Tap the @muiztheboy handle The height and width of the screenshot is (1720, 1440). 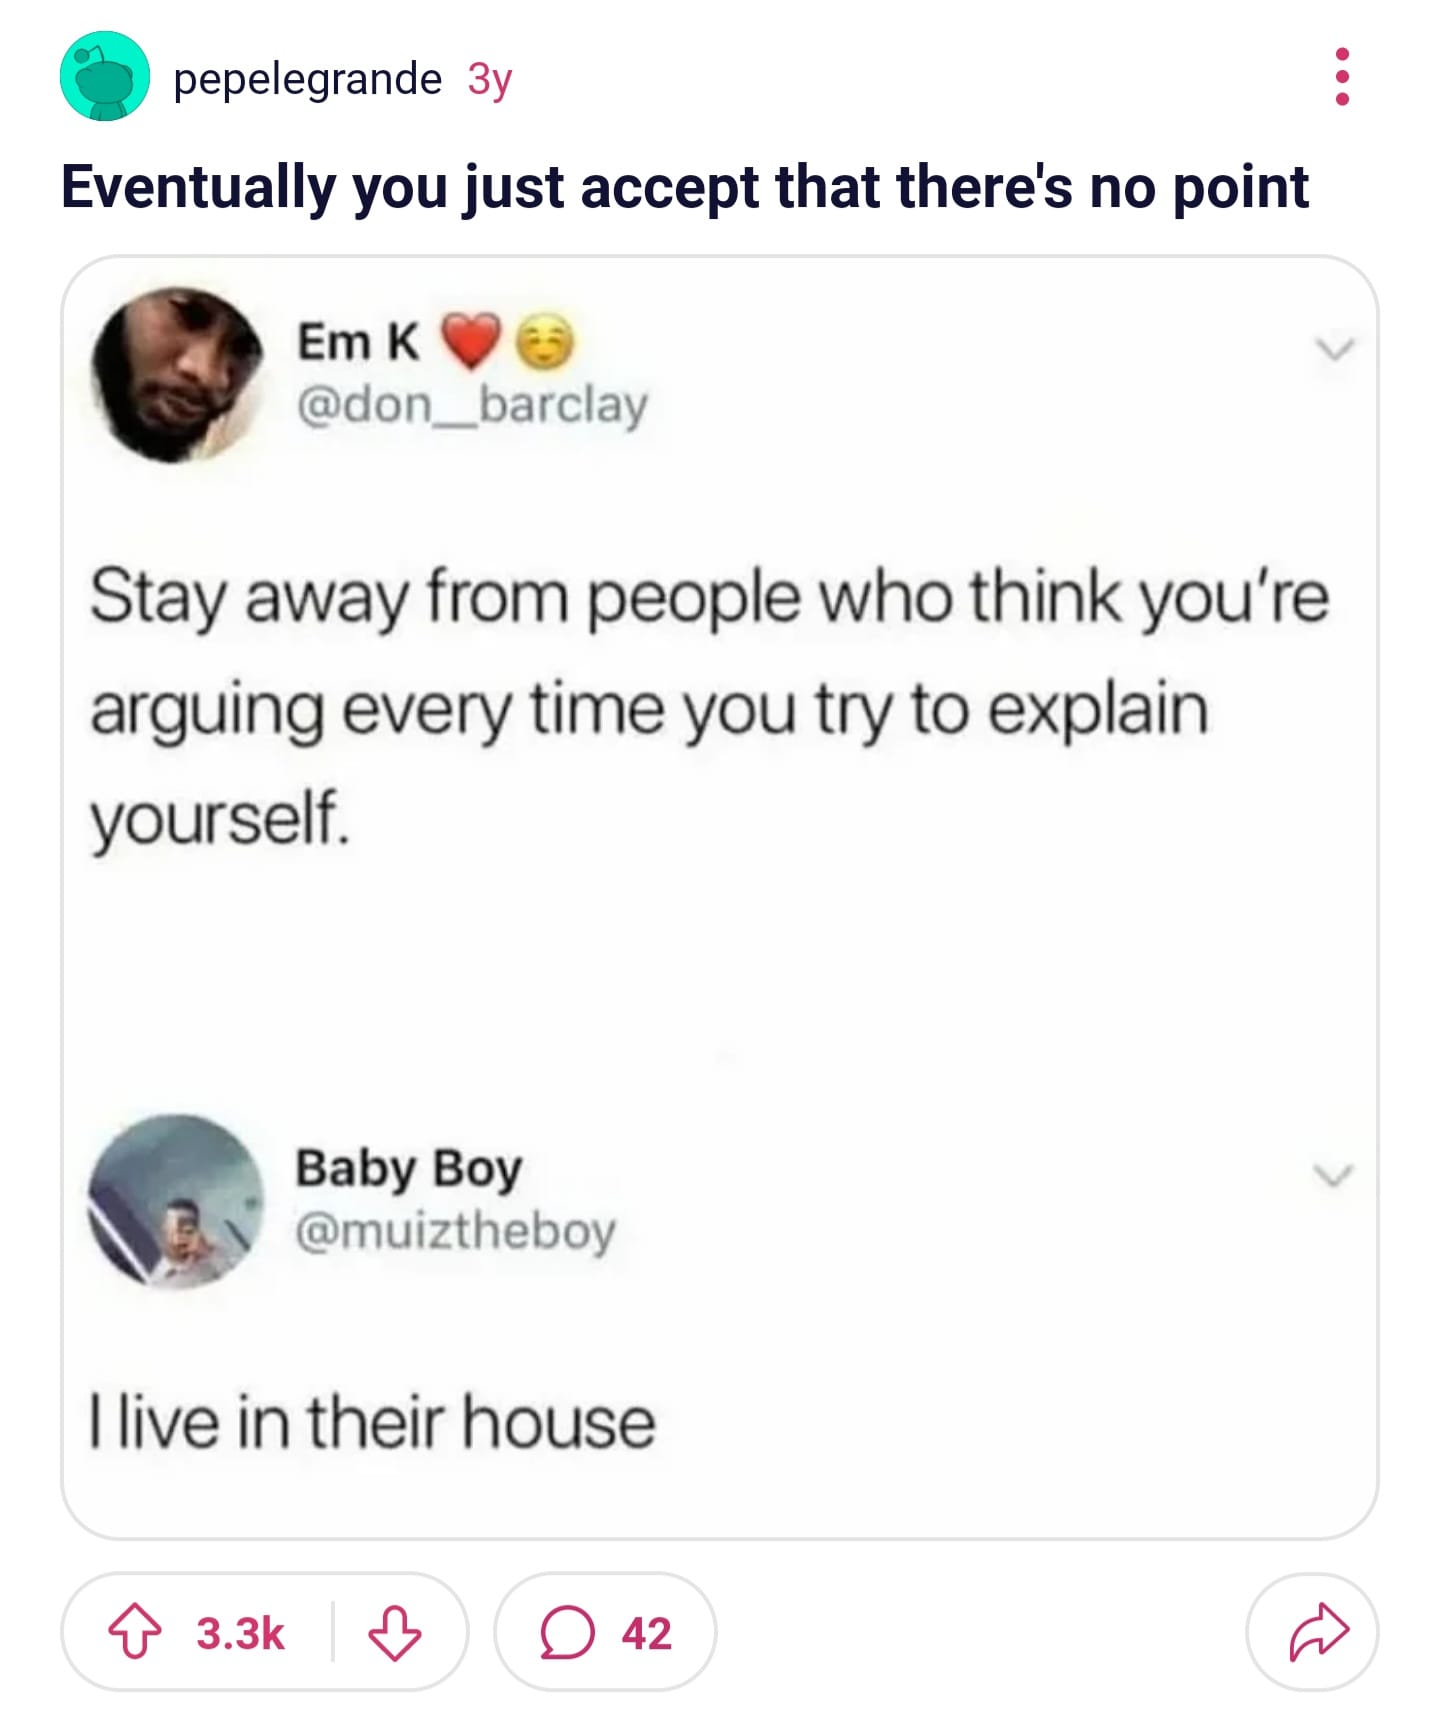pyautogui.click(x=455, y=1231)
